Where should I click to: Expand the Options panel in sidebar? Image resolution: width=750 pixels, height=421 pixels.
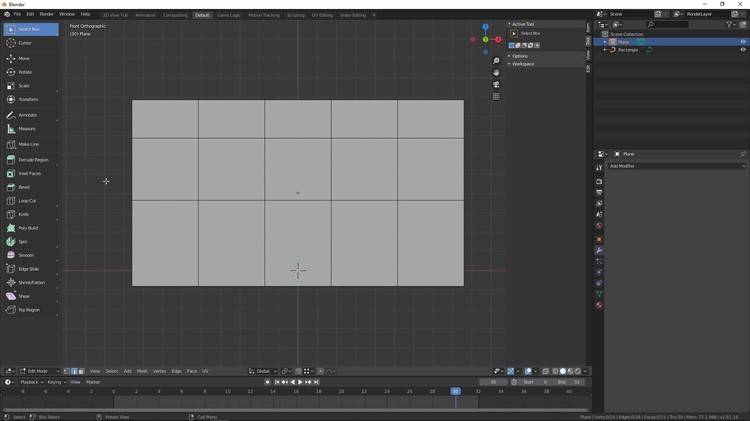coord(520,56)
